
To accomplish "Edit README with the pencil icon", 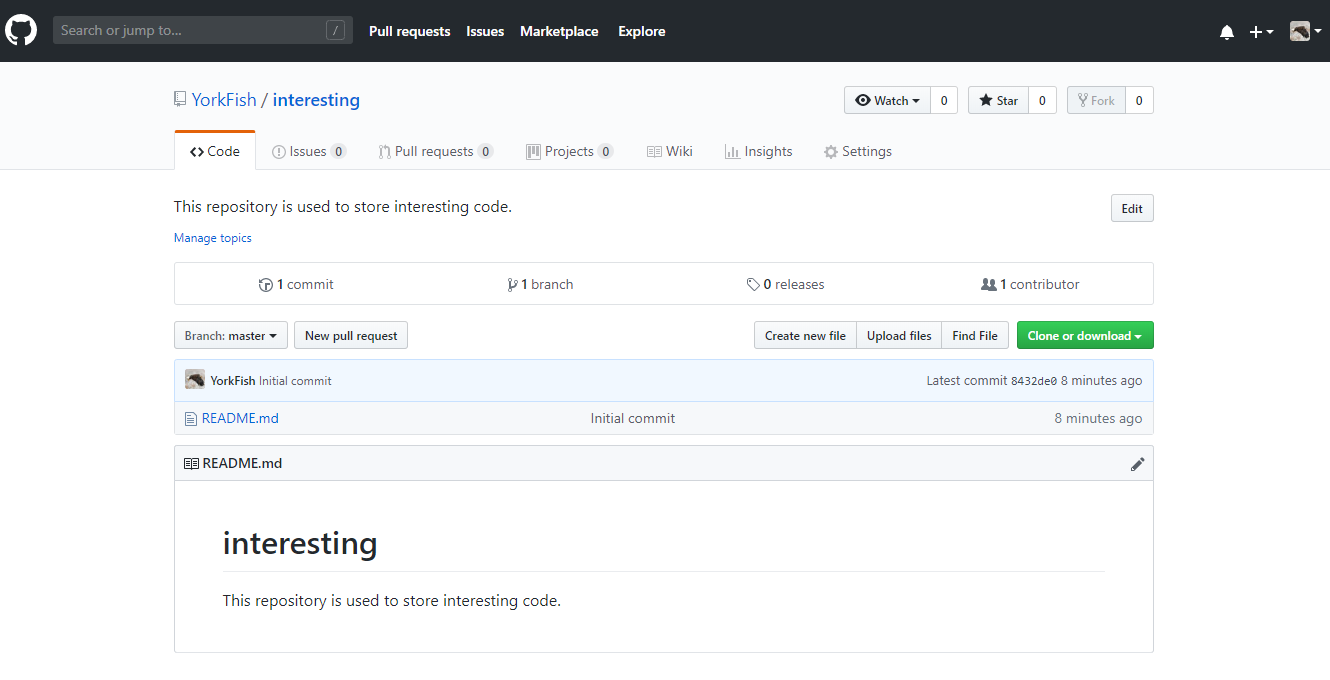I will 1137,464.
